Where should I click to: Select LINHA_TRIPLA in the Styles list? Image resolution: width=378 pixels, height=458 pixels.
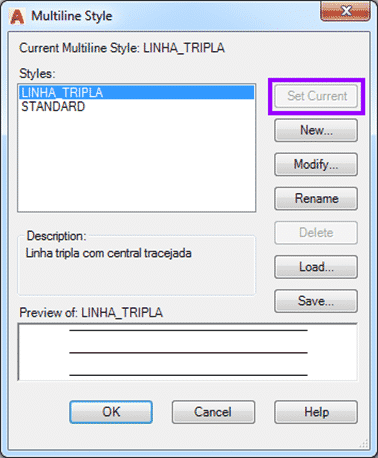click(137, 92)
